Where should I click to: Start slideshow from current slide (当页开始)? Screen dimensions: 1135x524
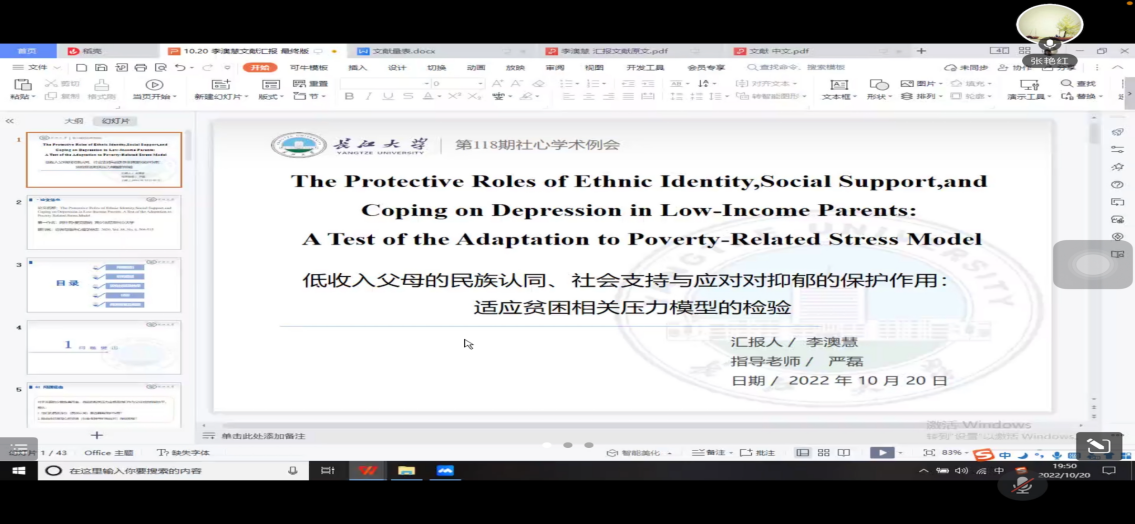[x=154, y=87]
